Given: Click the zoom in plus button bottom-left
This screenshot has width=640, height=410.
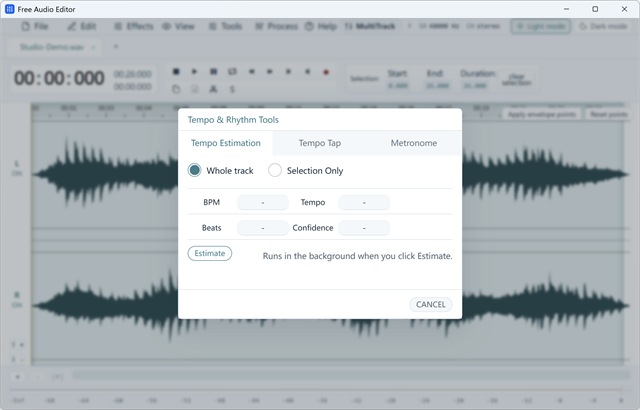Looking at the screenshot, I should pos(18,377).
